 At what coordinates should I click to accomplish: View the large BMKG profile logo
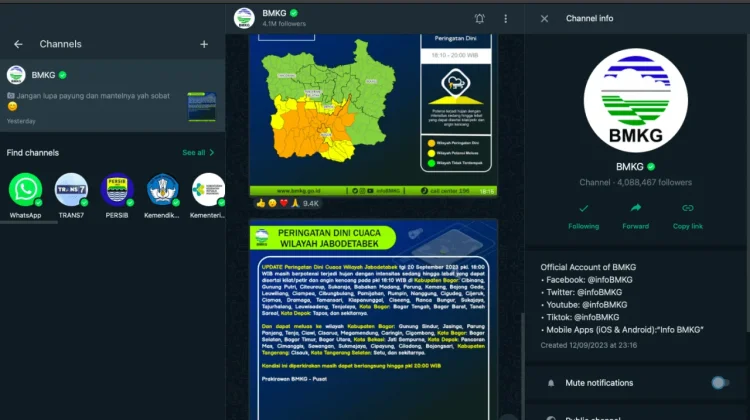636,100
